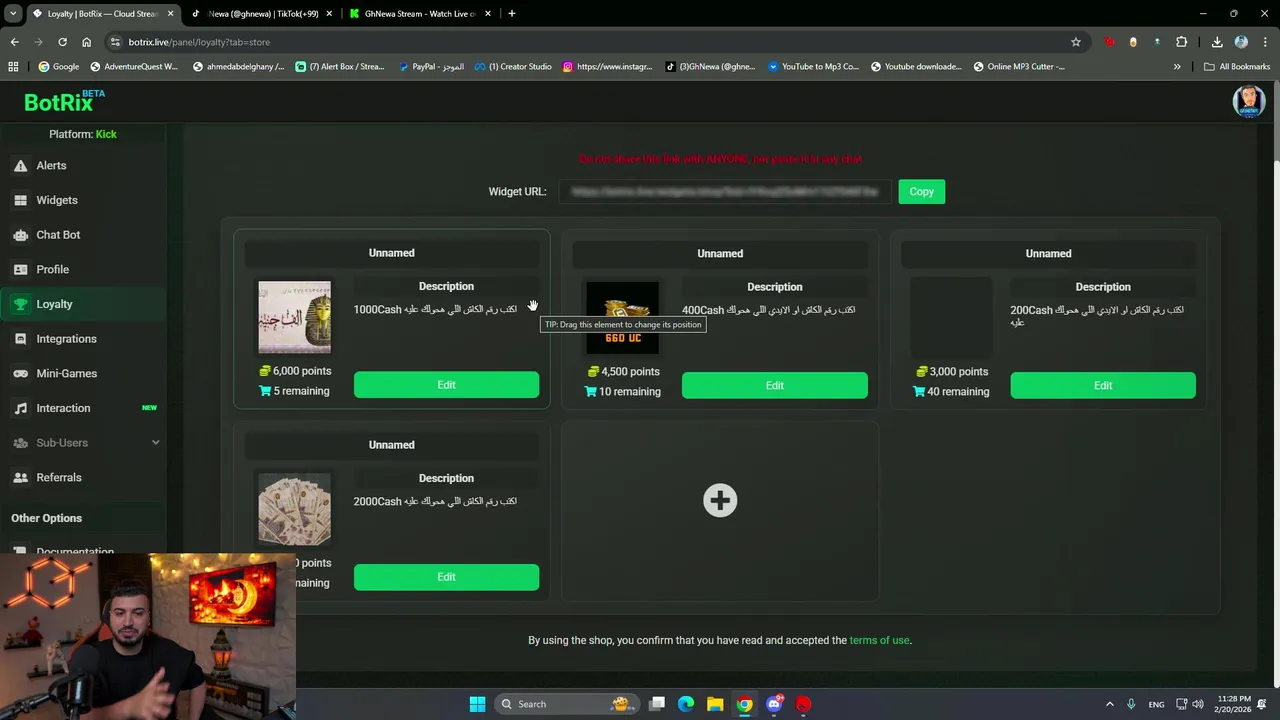Show more bookmarks chevron
This screenshot has height=720, width=1280.
coord(1177,67)
